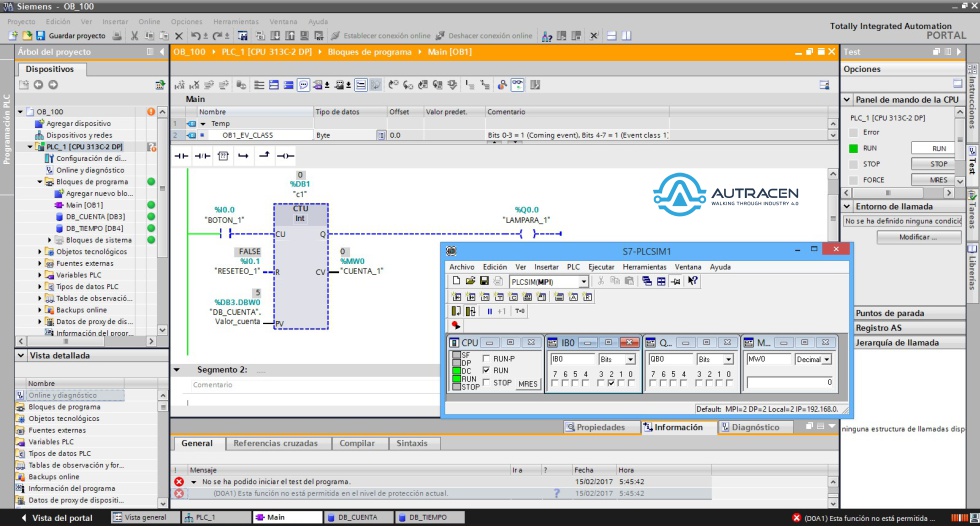Click the empty box instruction icon

[223, 156]
